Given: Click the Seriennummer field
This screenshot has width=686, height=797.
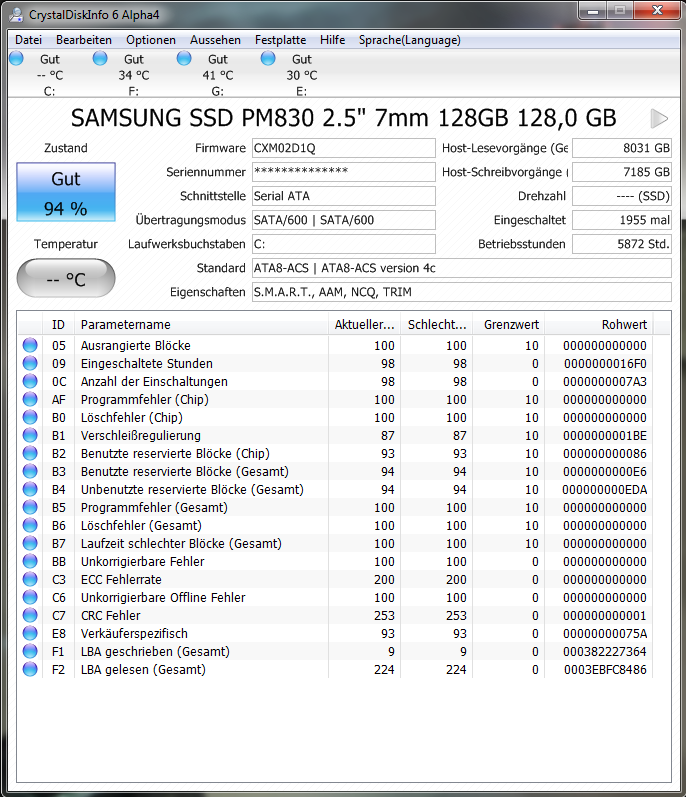Looking at the screenshot, I should pos(344,172).
